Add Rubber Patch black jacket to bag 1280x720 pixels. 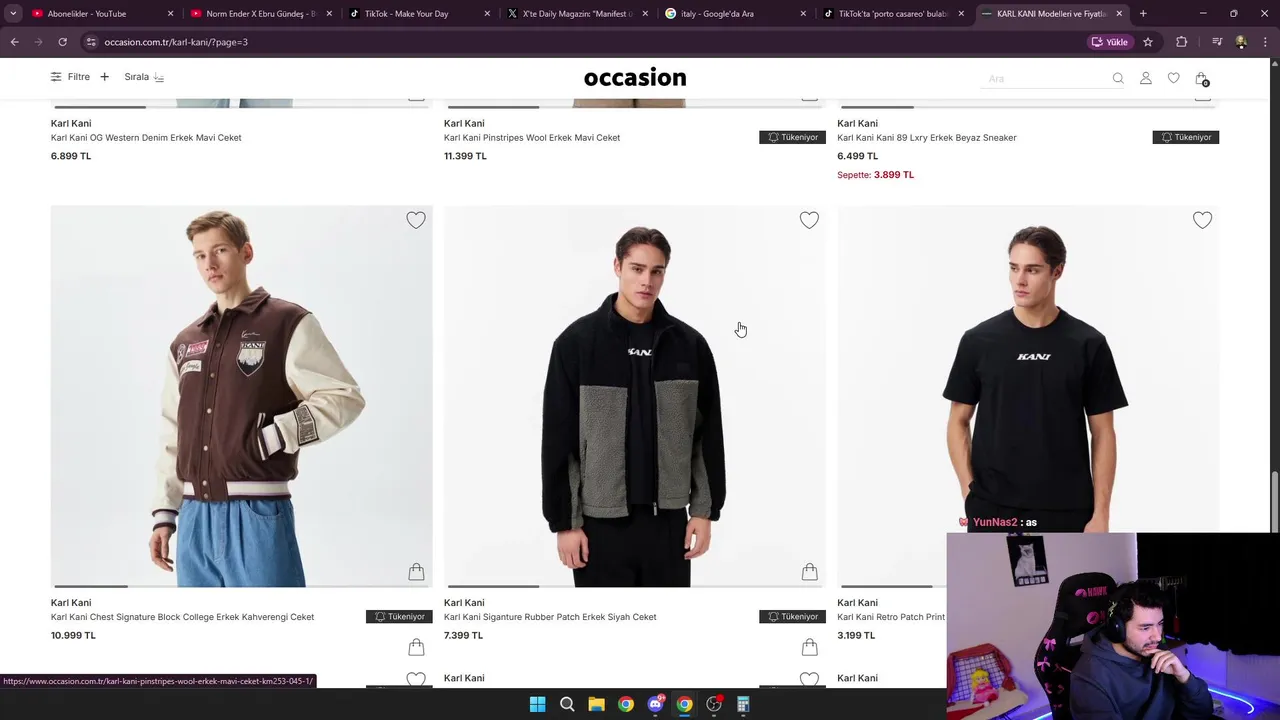click(809, 572)
